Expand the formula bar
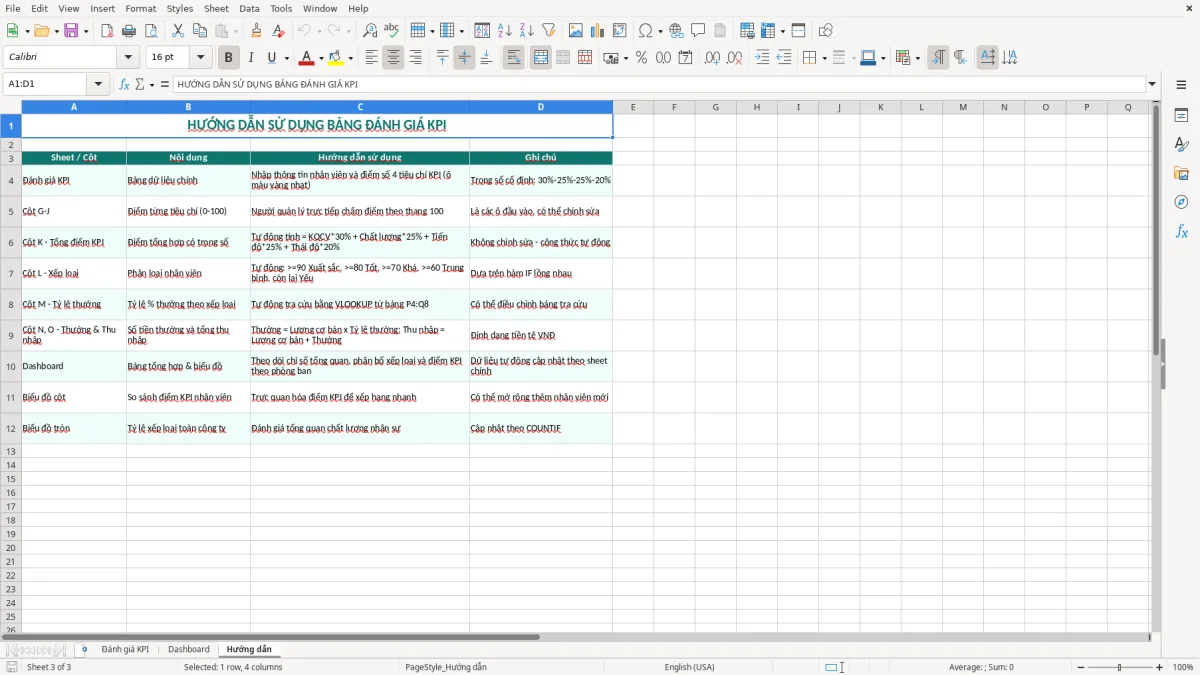The height and width of the screenshot is (675, 1200). [x=1152, y=84]
